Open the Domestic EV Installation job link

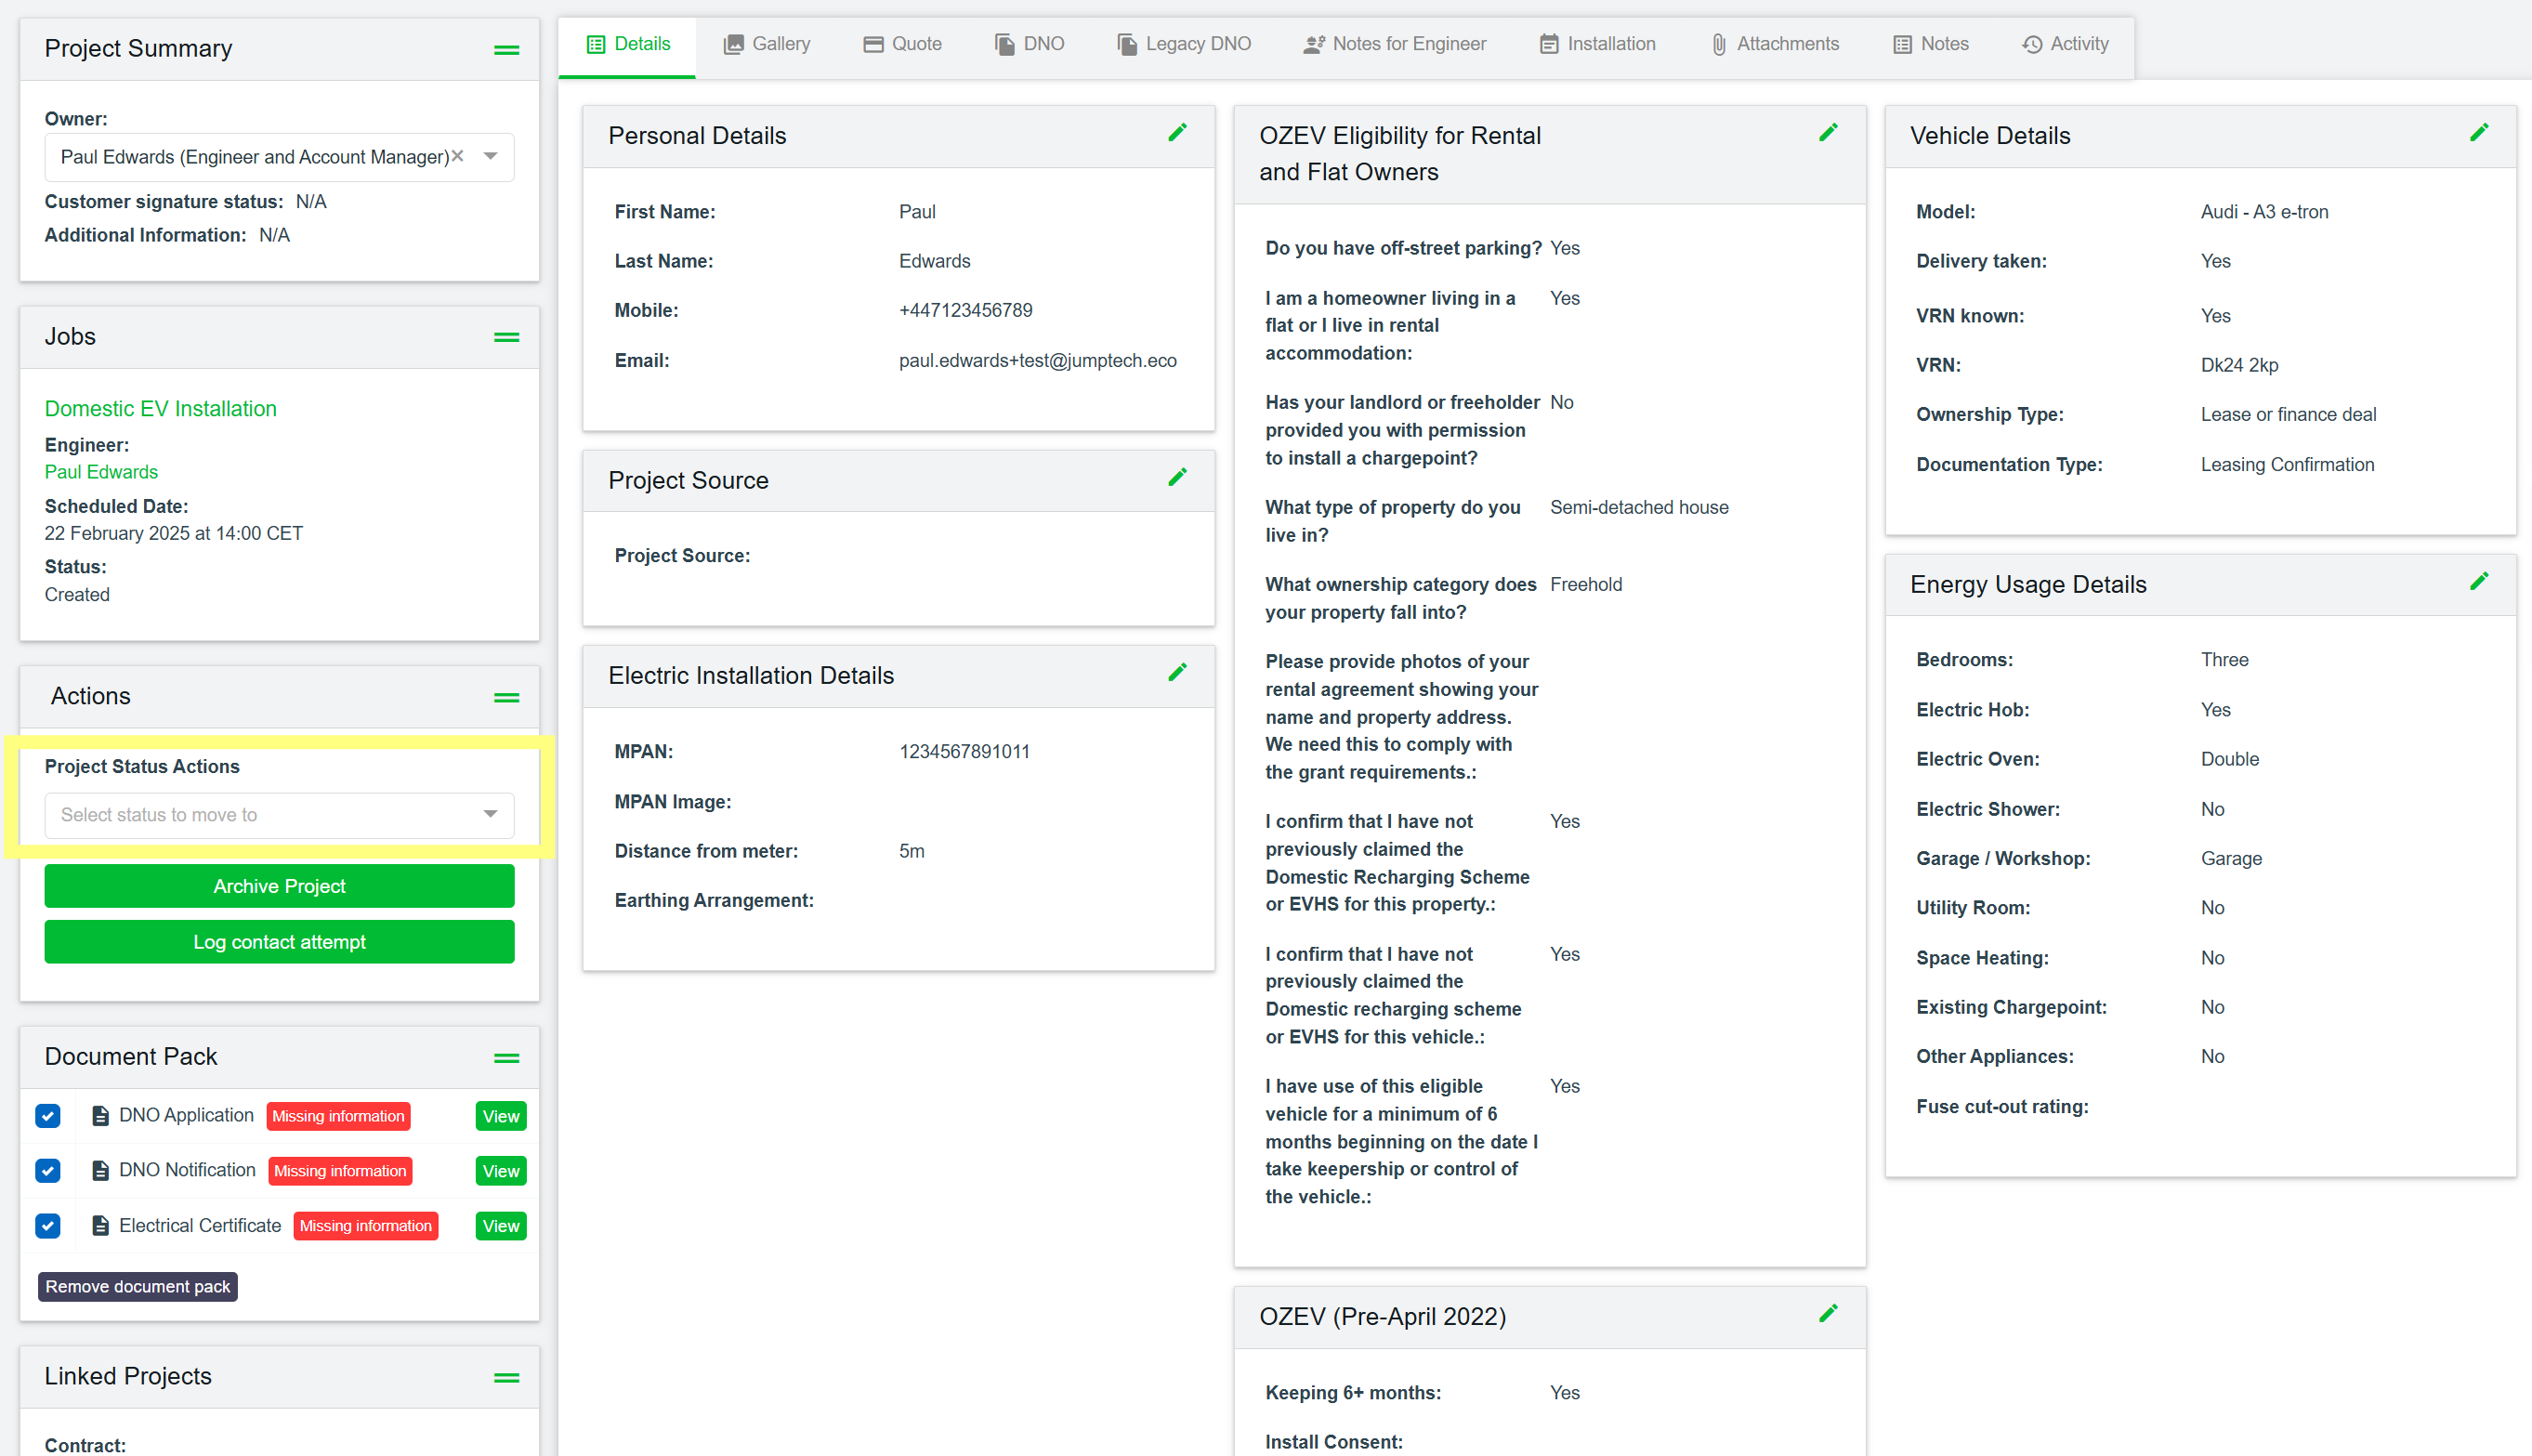tap(160, 408)
